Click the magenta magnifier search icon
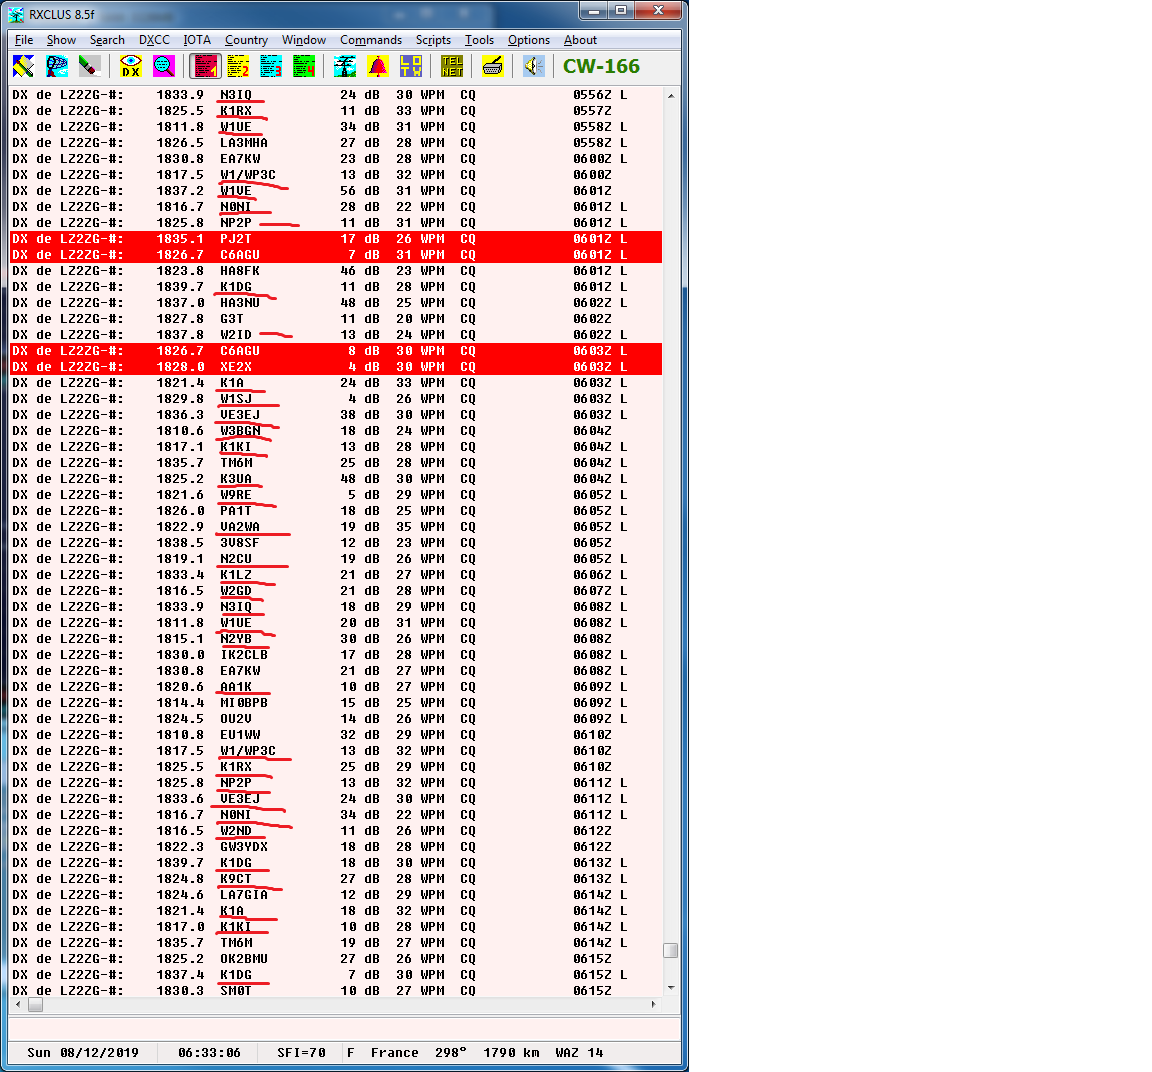This screenshot has height=1072, width=1152. coord(164,66)
